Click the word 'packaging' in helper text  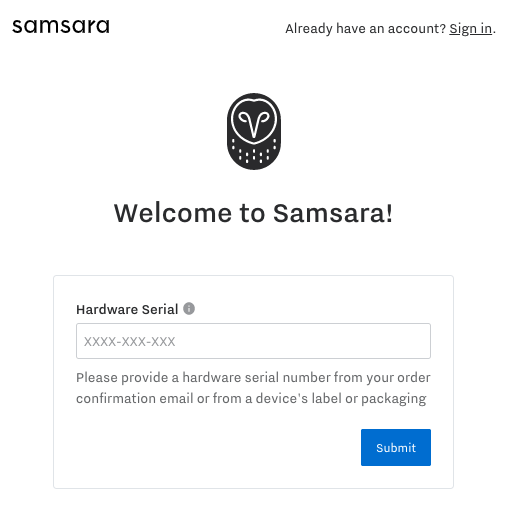pos(394,399)
